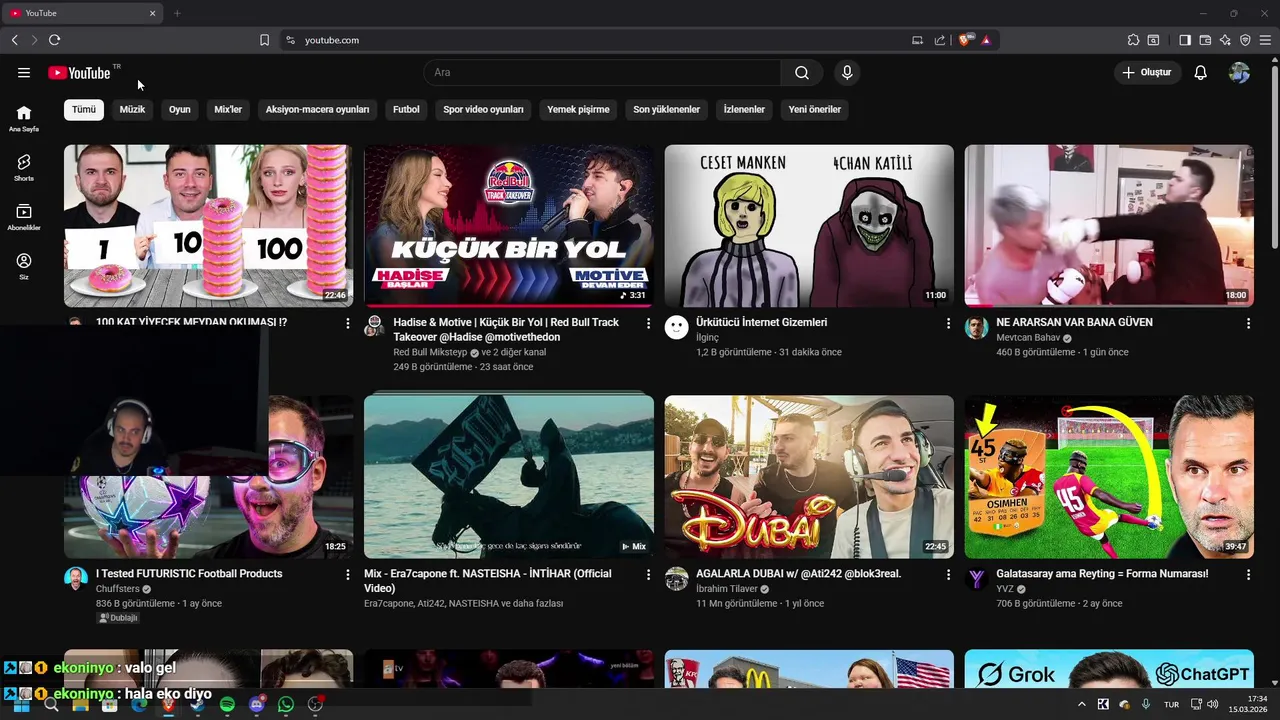Select the Oyun filter chip
The image size is (1280, 720).
pyautogui.click(x=179, y=109)
